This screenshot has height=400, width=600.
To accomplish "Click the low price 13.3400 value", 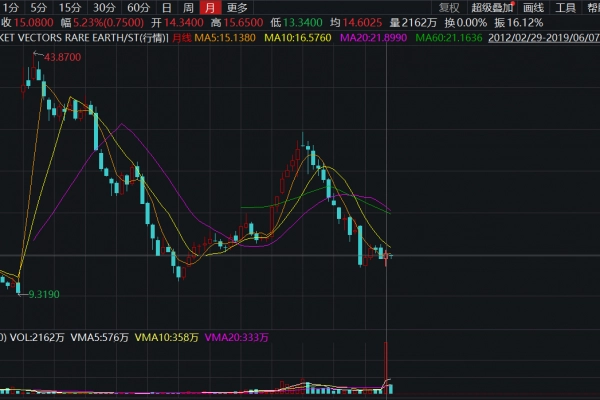I will pyautogui.click(x=303, y=23).
